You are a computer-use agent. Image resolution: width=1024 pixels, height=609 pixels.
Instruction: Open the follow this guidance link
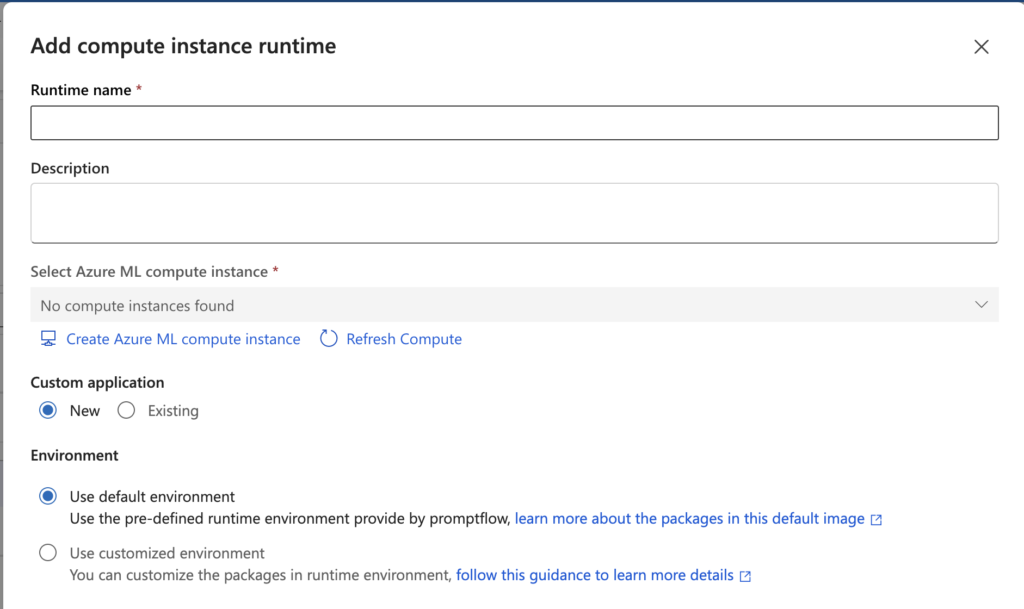(x=594, y=575)
